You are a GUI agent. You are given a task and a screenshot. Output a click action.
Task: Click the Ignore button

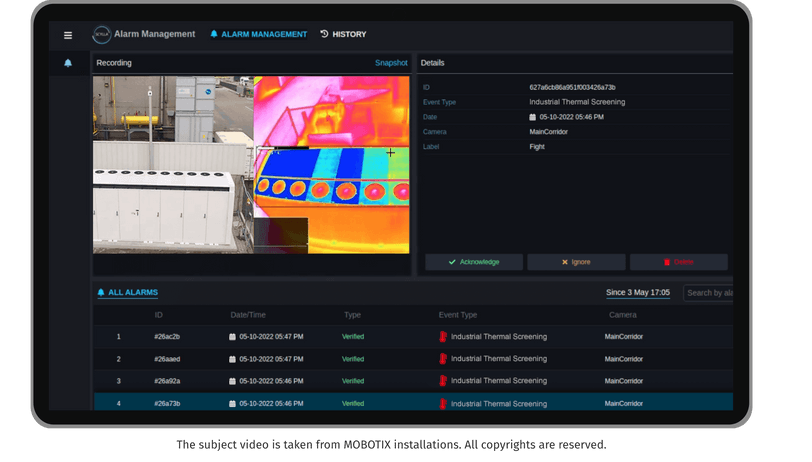[576, 262]
